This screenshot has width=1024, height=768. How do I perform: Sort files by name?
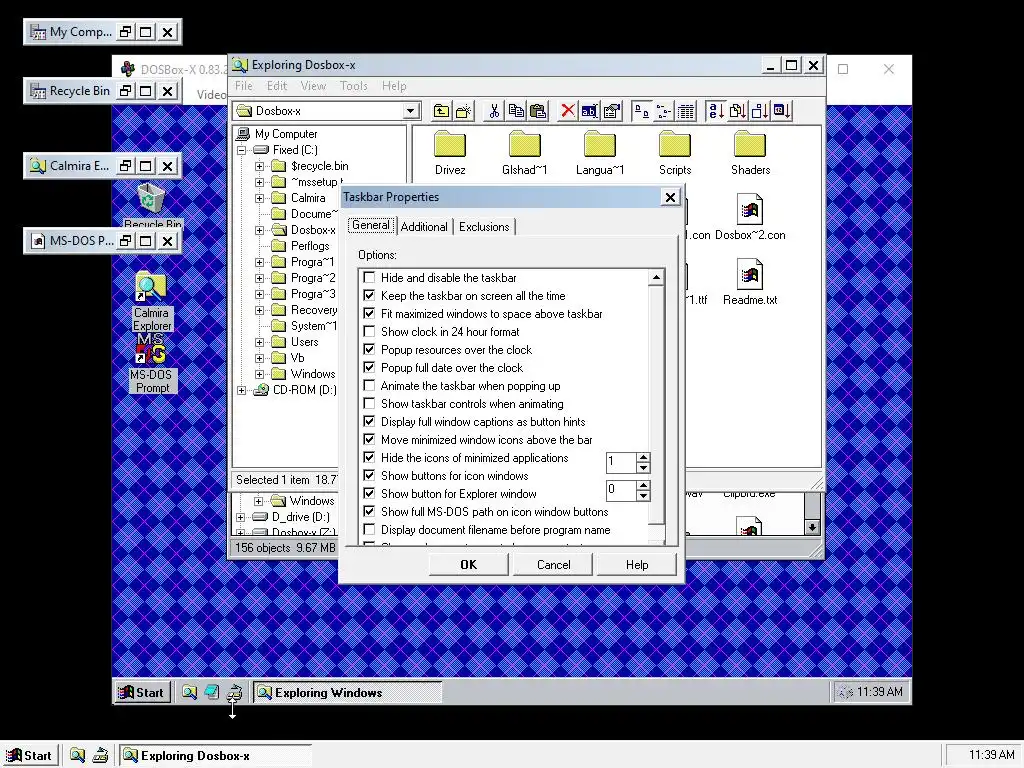716,111
